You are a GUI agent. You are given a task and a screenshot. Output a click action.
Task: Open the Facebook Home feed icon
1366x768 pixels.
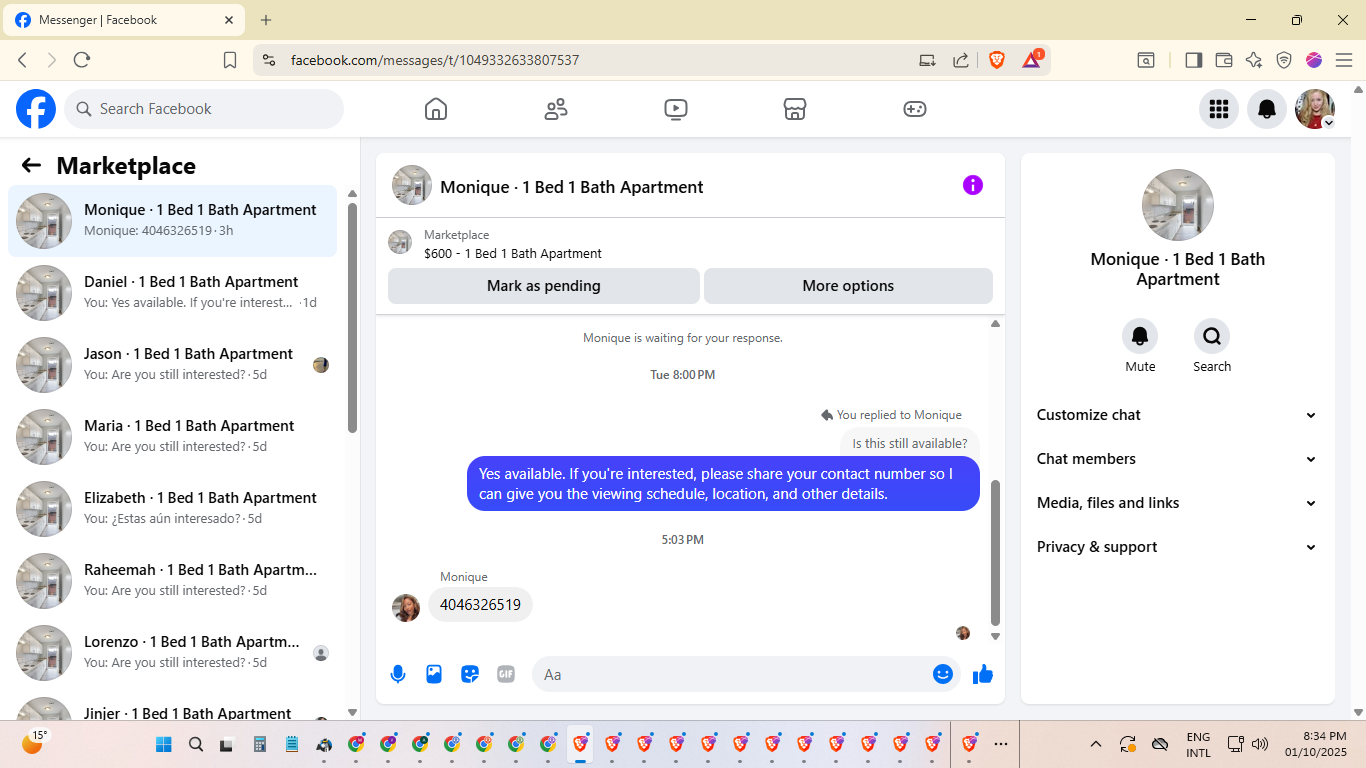click(436, 109)
